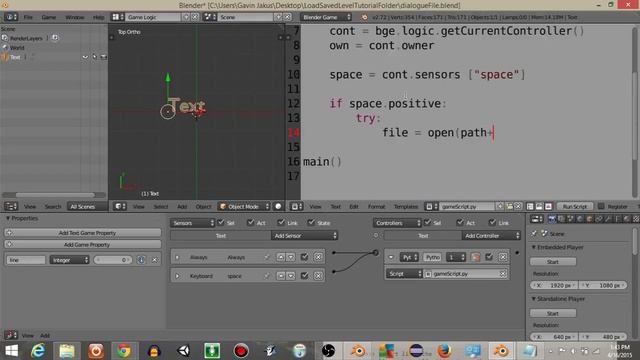Delete the Keyboard sensor
Image resolution: width=640 pixels, height=360 pixels.
click(318, 276)
